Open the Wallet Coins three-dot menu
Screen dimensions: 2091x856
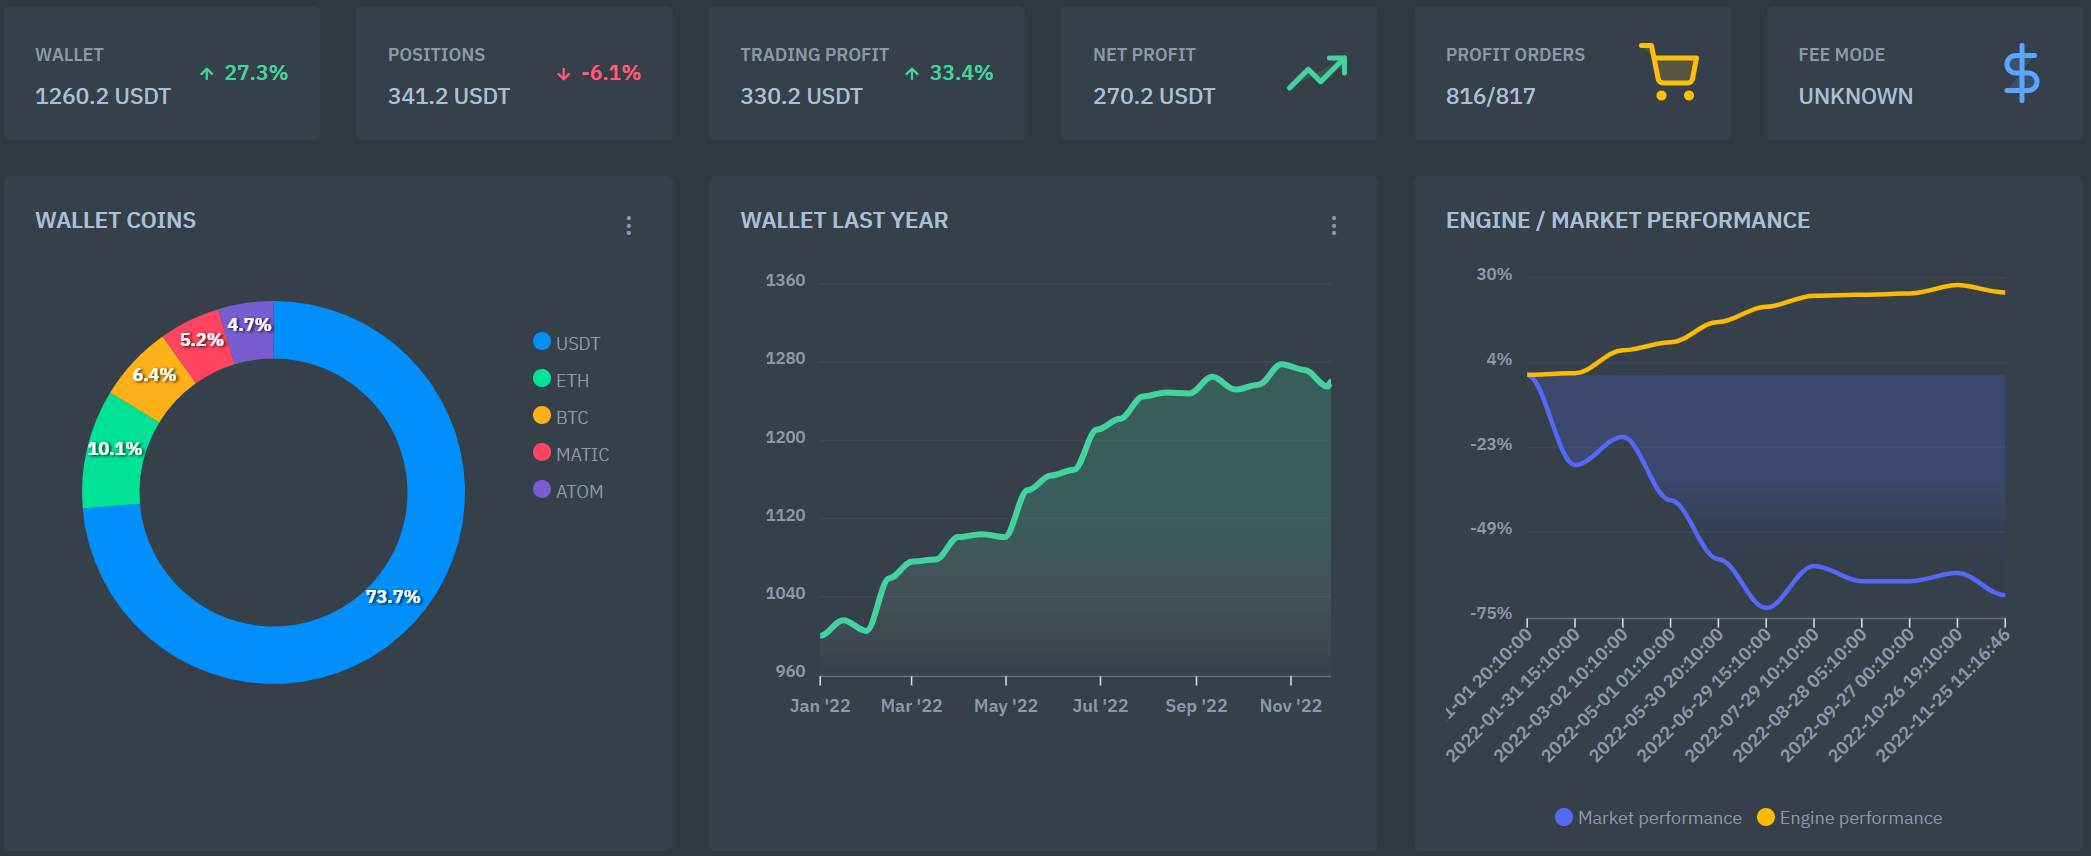tap(629, 225)
